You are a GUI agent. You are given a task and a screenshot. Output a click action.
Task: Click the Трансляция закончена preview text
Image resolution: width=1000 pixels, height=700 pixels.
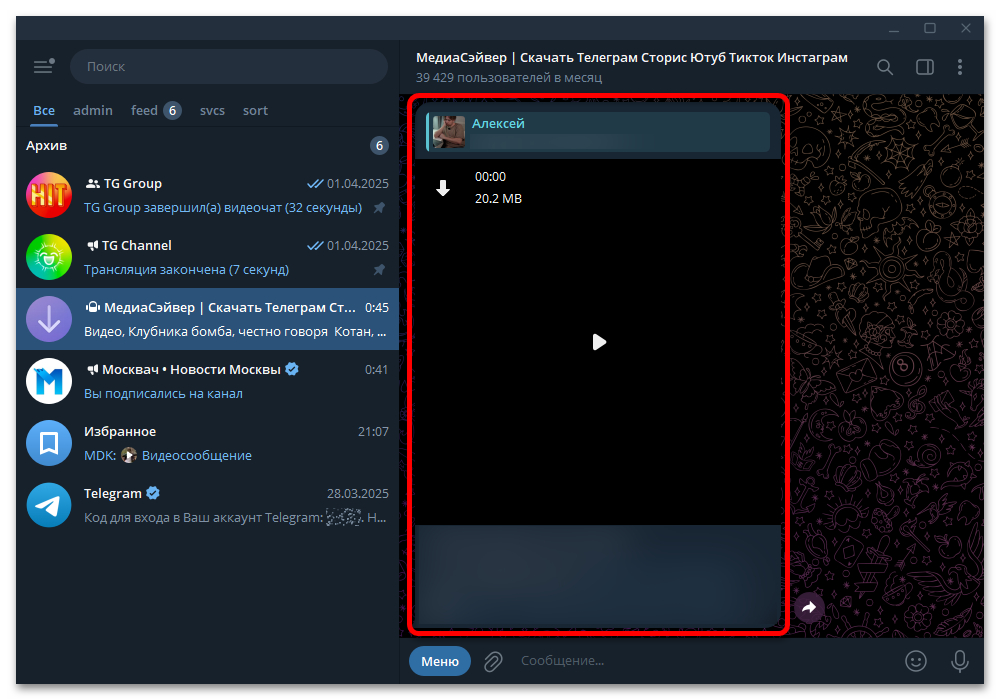(186, 270)
